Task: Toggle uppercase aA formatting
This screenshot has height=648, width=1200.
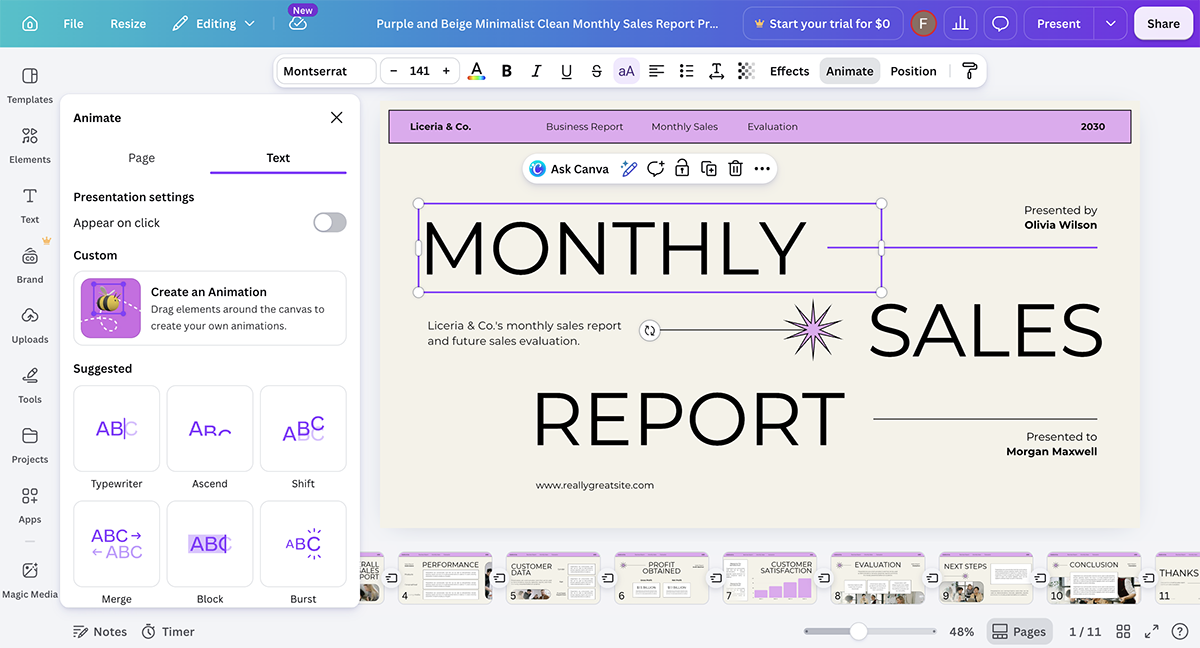Action: click(626, 71)
